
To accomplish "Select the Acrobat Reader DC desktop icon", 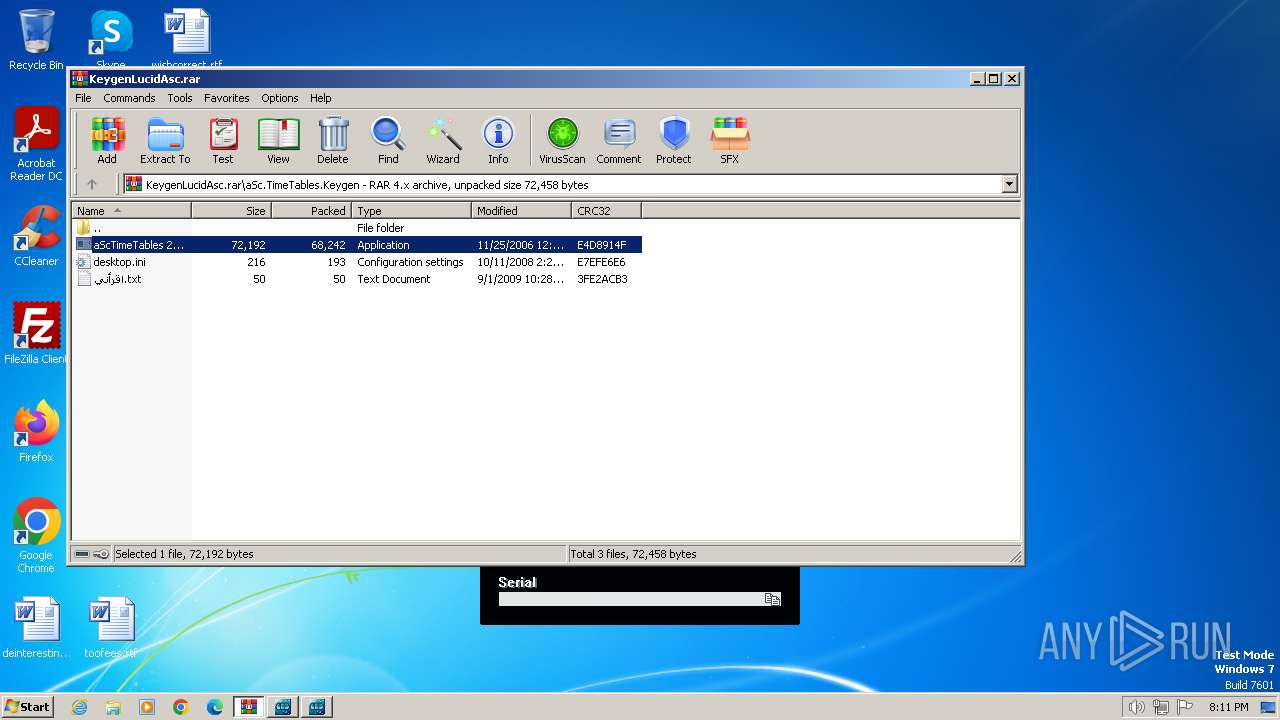I will (36, 145).
